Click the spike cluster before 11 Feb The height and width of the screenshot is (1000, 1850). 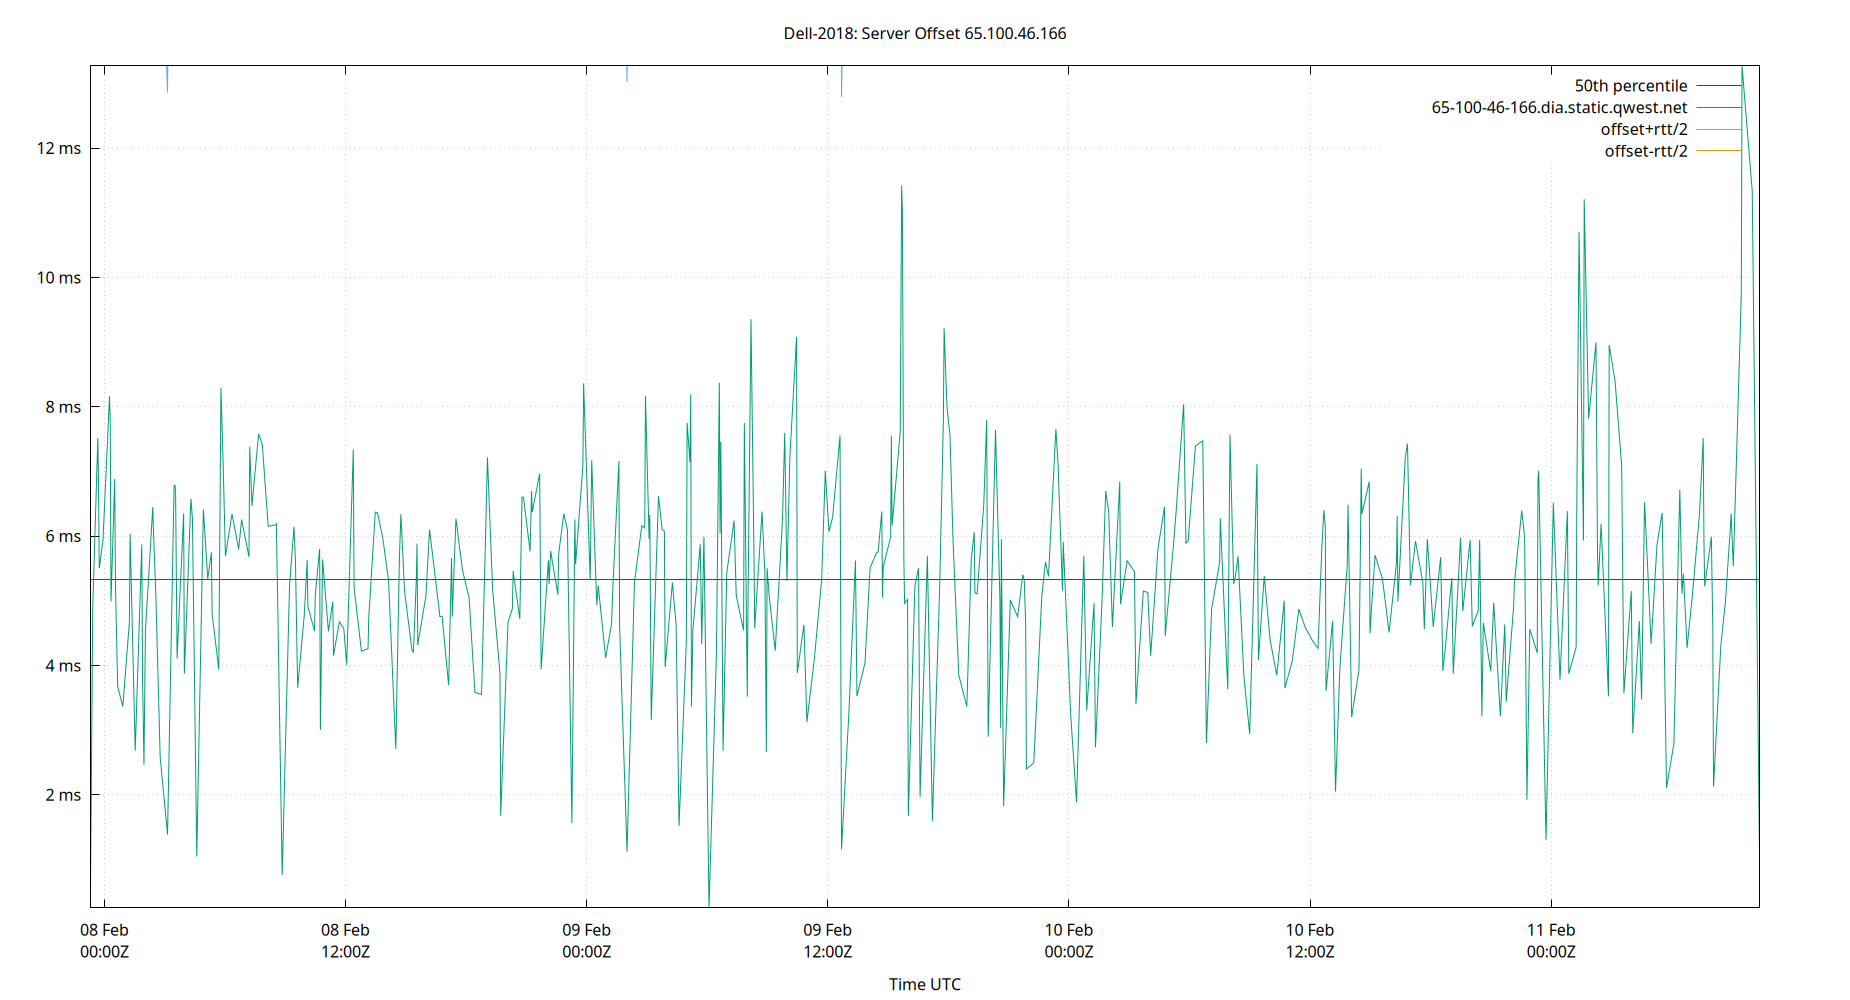click(1586, 205)
